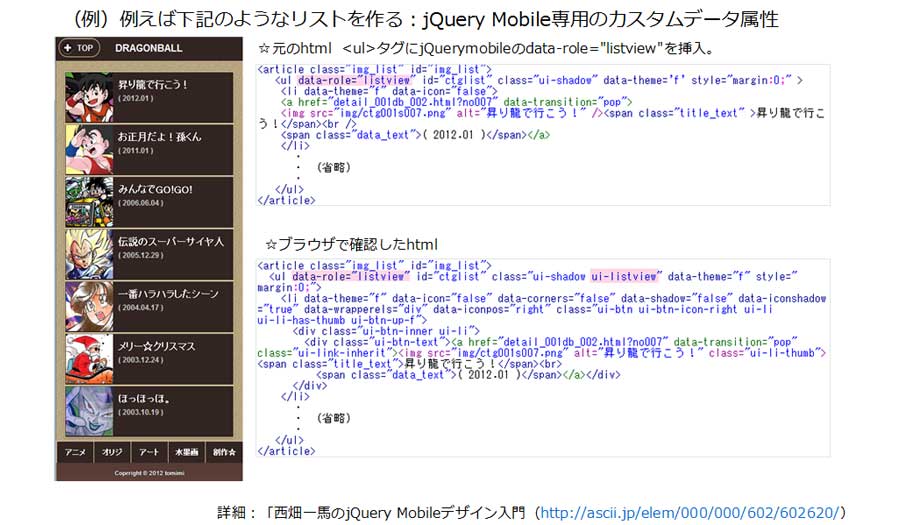Click the '☆元のhtml' heading text
The image size is (900, 525).
295,49
